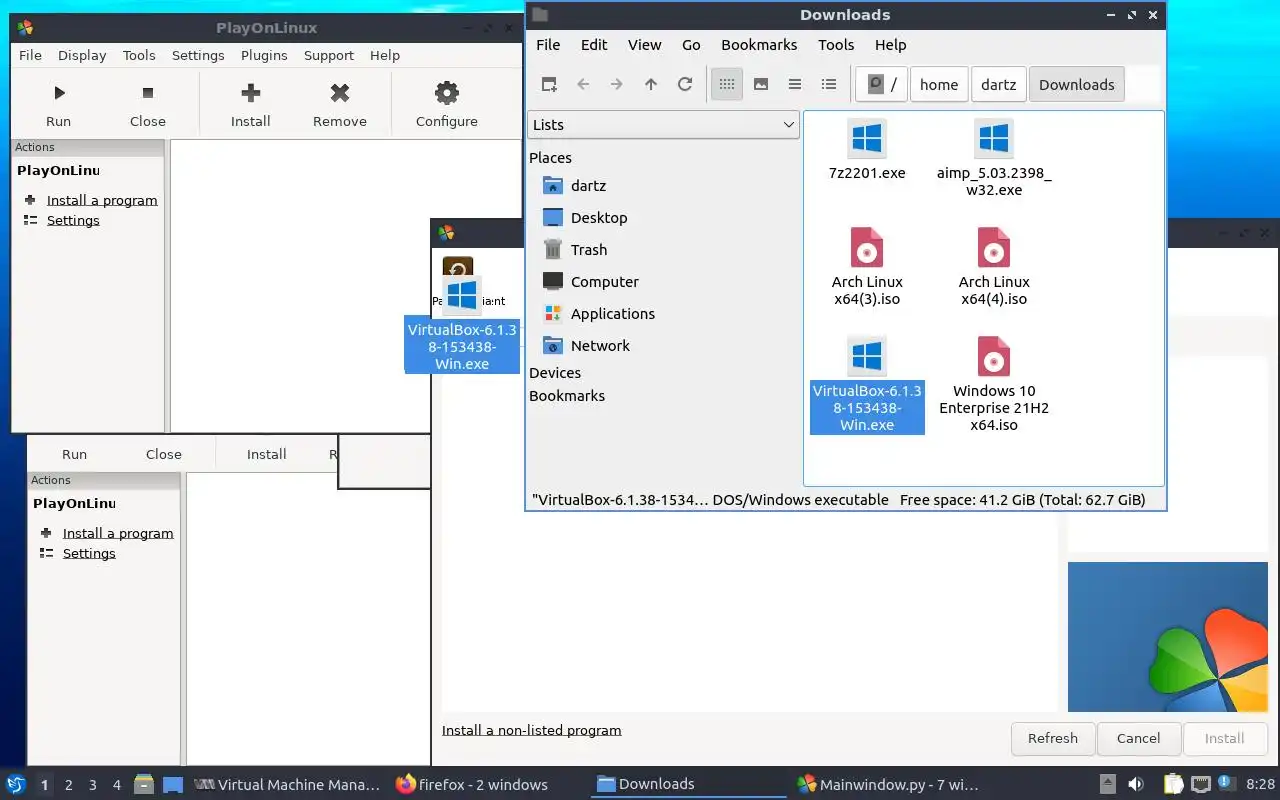The height and width of the screenshot is (800, 1280).
Task: Select the aimp_5.03.2398_w32.exe file icon
Action: point(994,138)
